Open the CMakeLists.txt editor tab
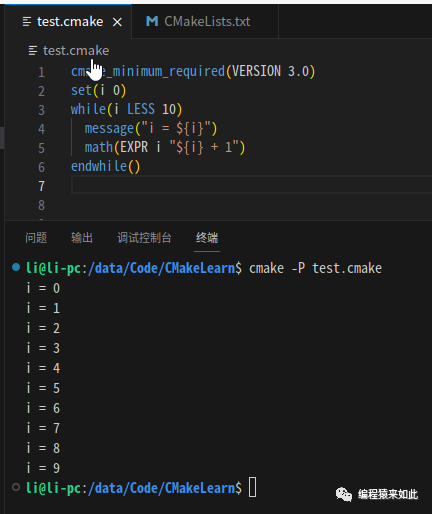Image resolution: width=432 pixels, height=514 pixels. click(205, 22)
